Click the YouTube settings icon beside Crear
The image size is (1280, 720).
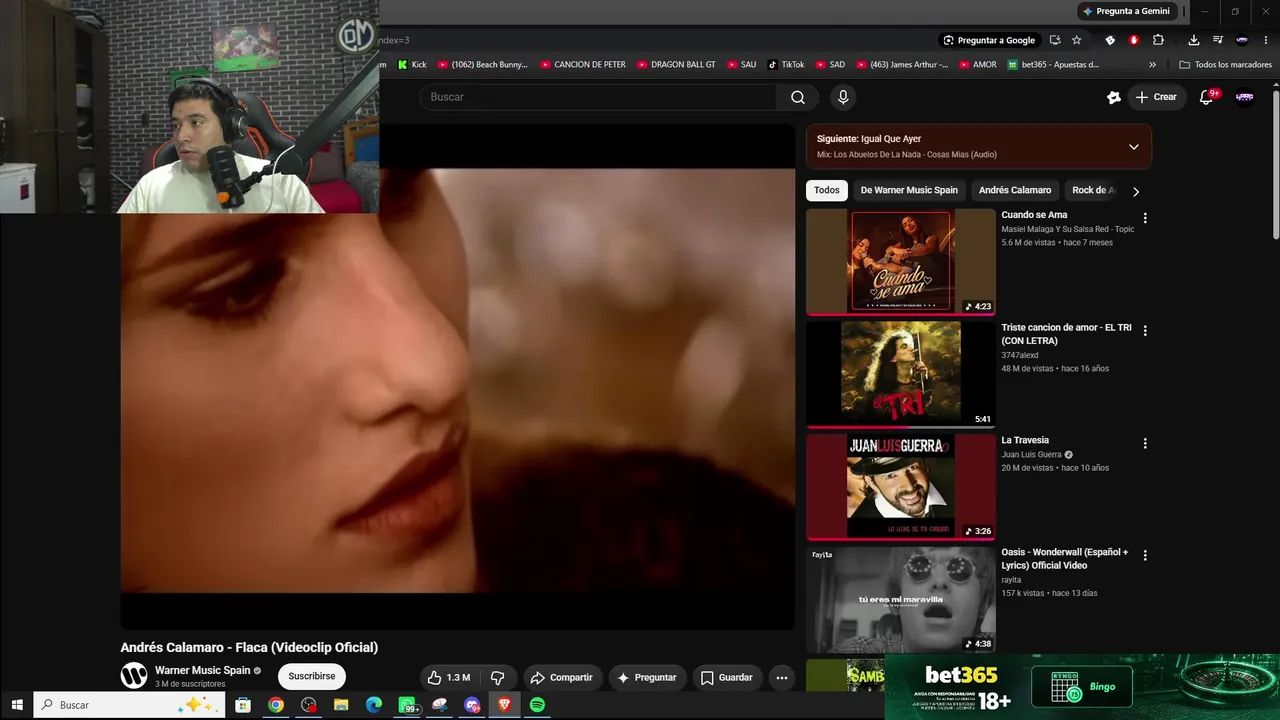pyautogui.click(x=1114, y=97)
